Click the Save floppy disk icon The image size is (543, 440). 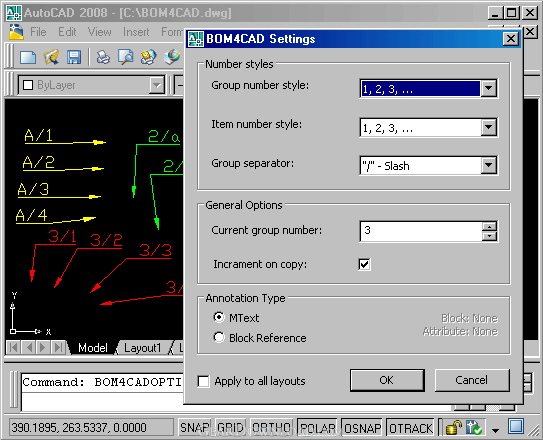click(74, 57)
